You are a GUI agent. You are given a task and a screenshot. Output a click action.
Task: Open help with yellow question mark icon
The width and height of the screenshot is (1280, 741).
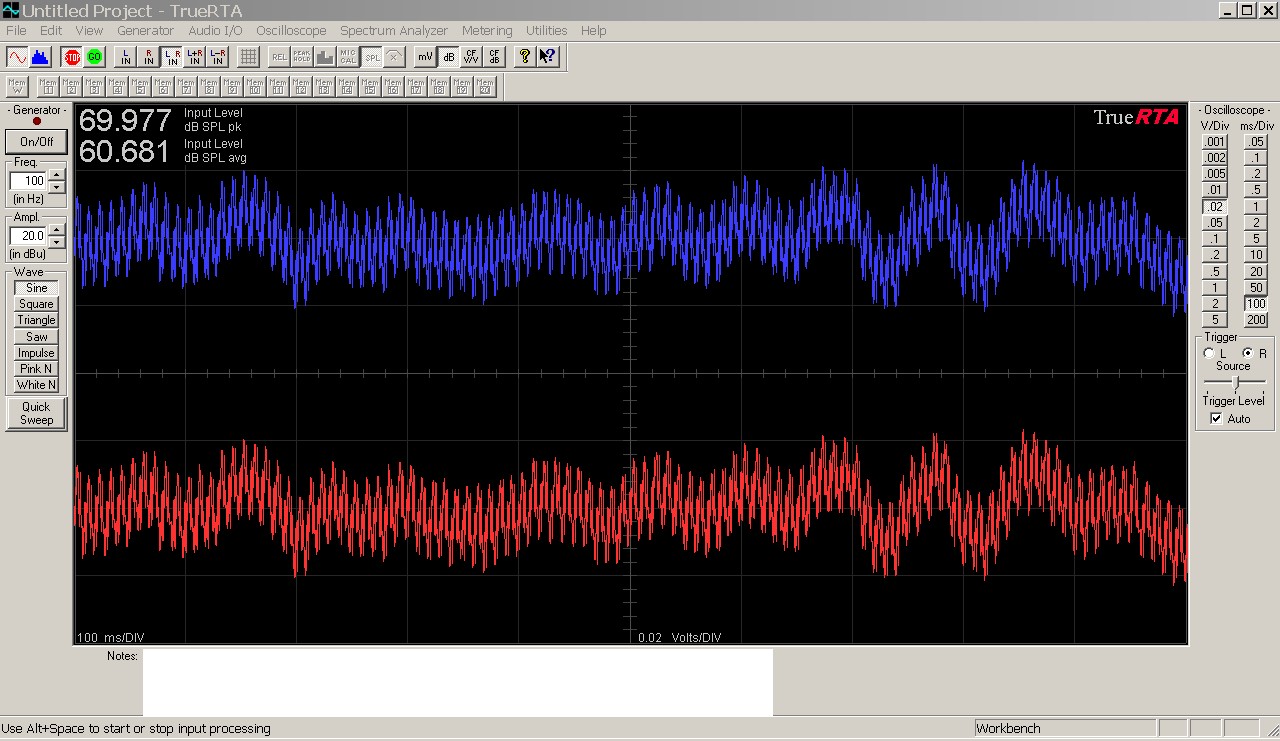pos(525,57)
